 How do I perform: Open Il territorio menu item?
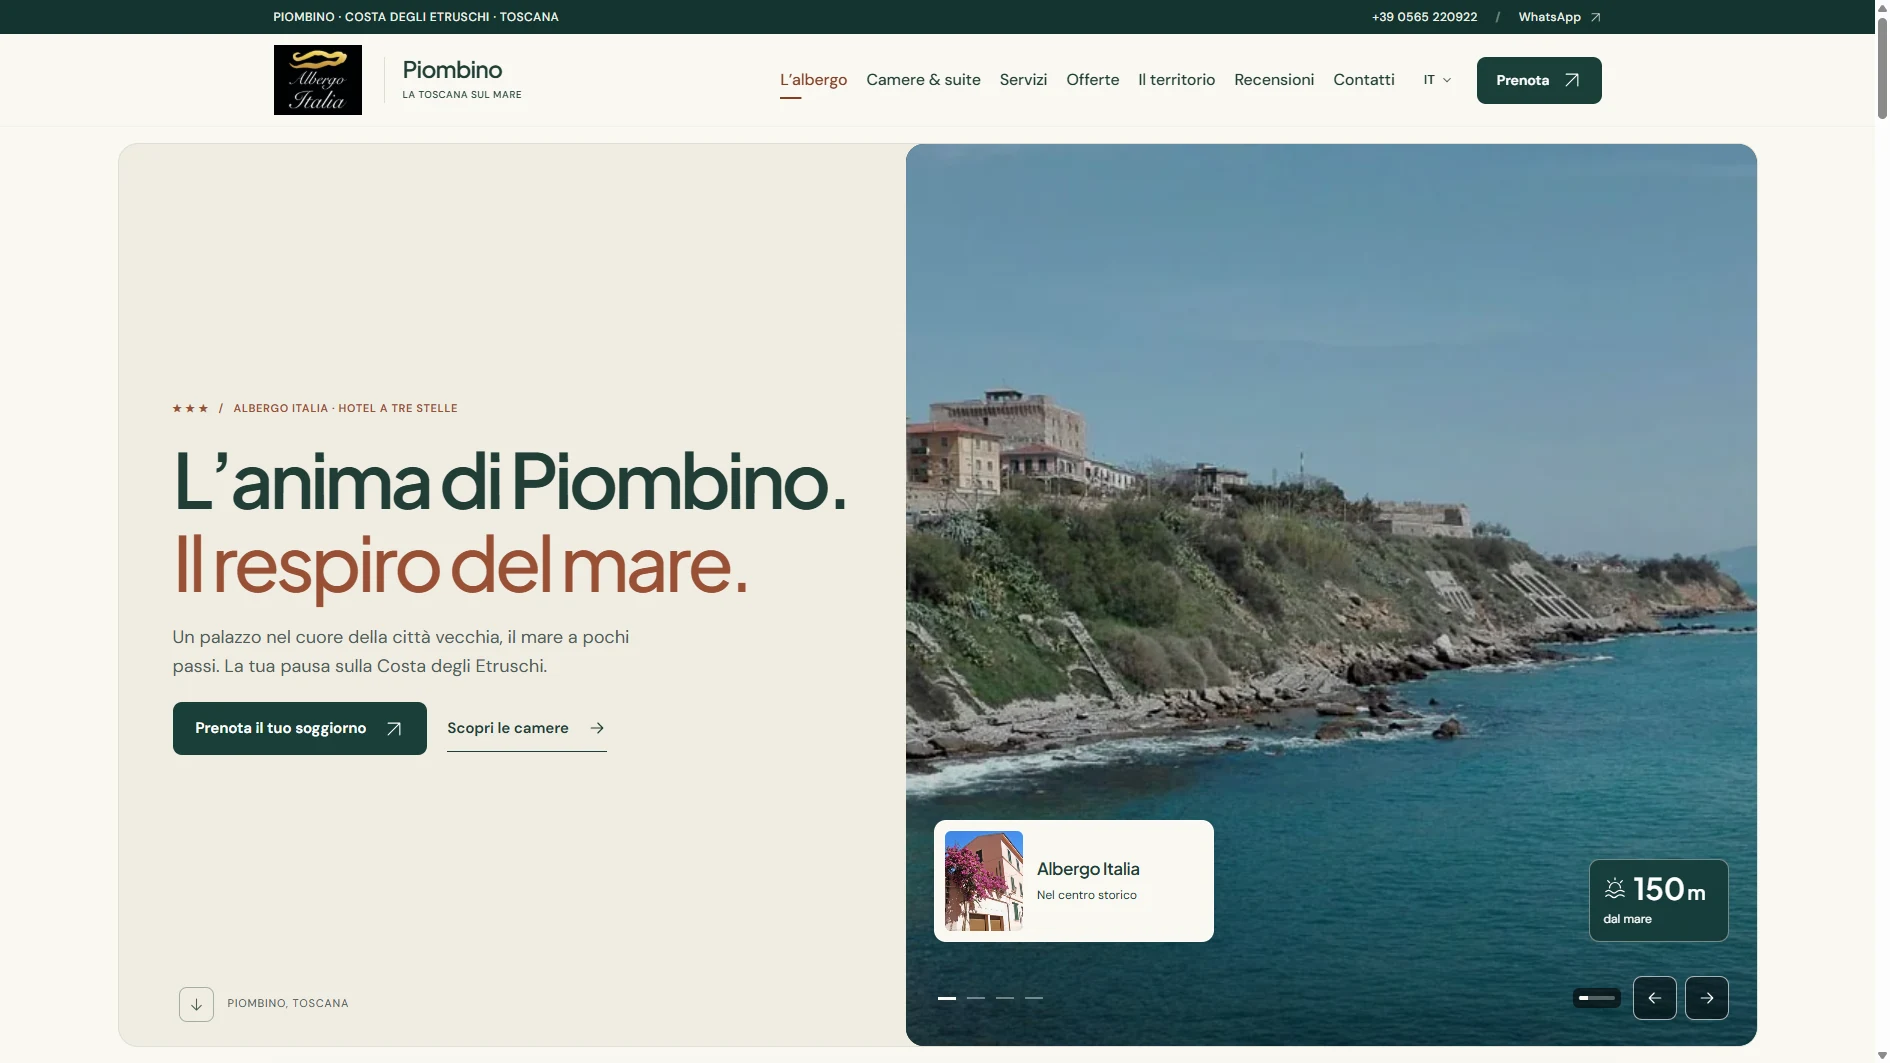[1176, 80]
